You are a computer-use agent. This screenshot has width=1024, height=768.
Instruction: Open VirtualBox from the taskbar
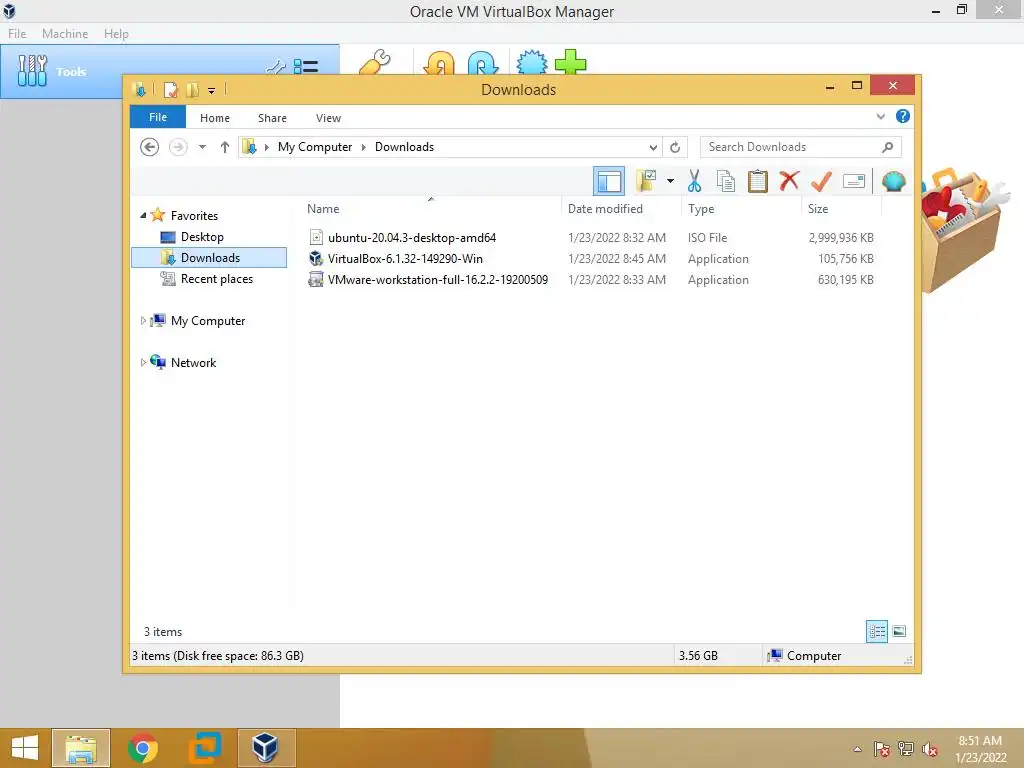266,748
